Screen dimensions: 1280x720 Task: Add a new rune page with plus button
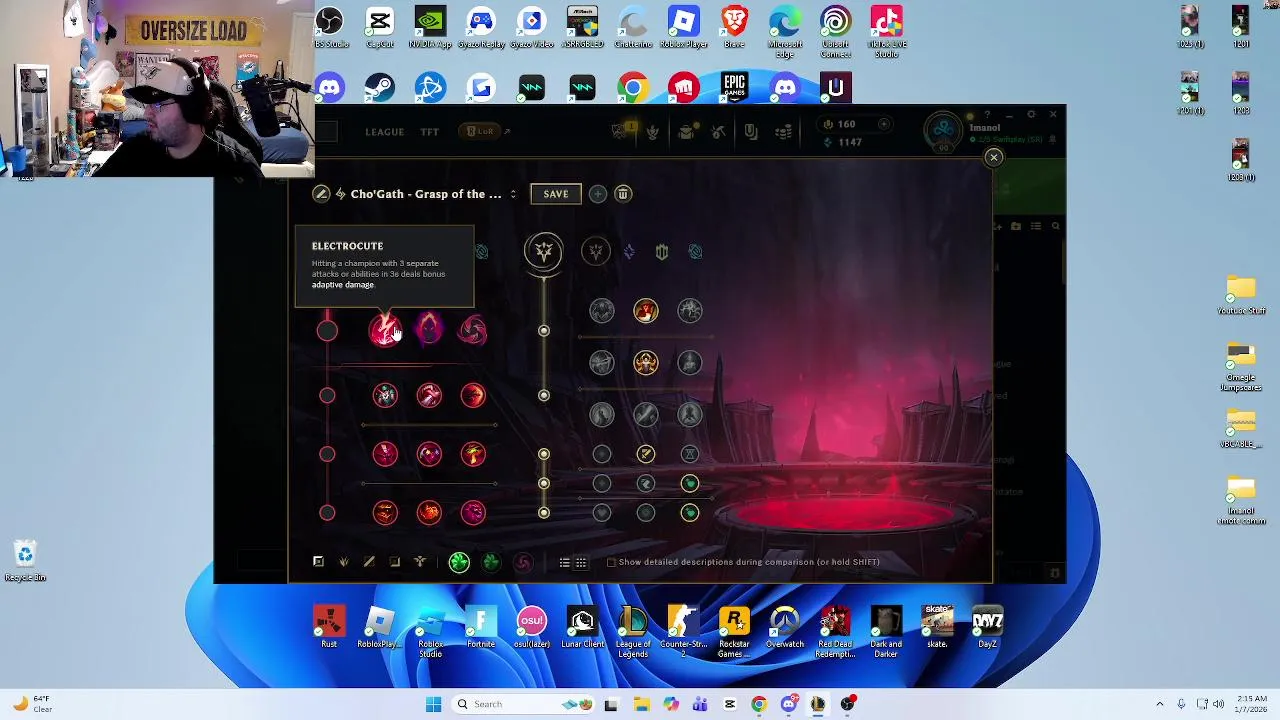click(597, 194)
